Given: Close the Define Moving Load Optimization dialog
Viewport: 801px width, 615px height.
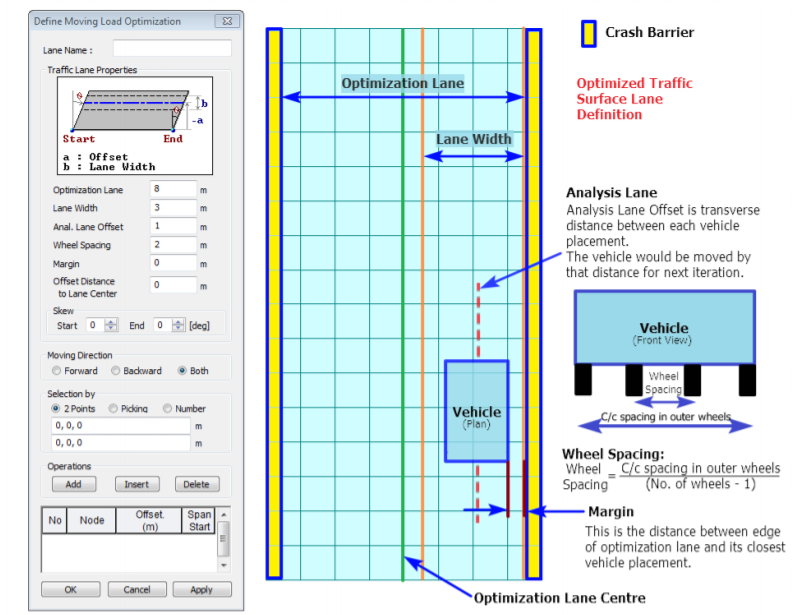Looking at the screenshot, I should (227, 20).
